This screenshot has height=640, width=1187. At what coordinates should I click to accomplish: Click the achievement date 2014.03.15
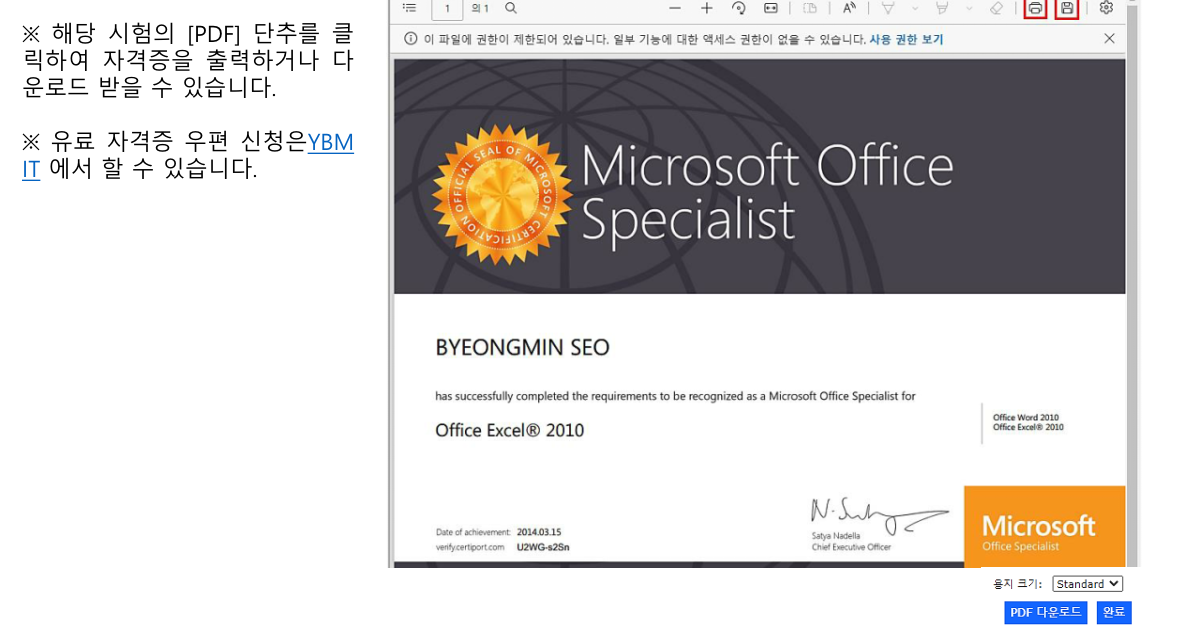(x=539, y=532)
